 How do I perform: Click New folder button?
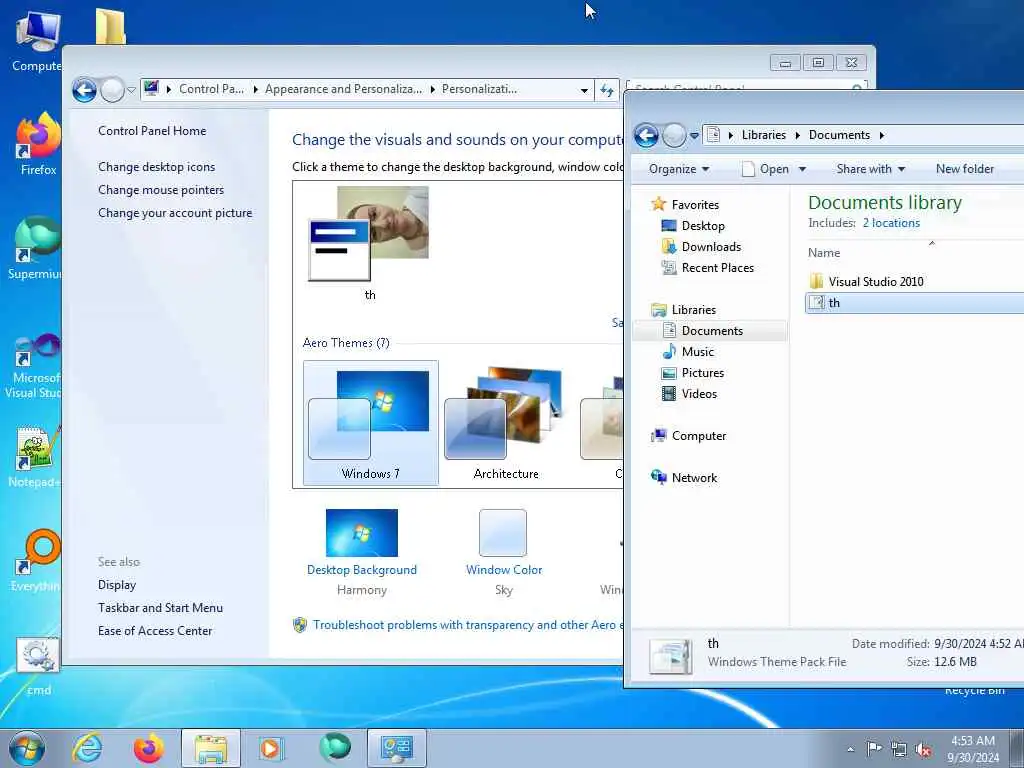click(x=965, y=169)
